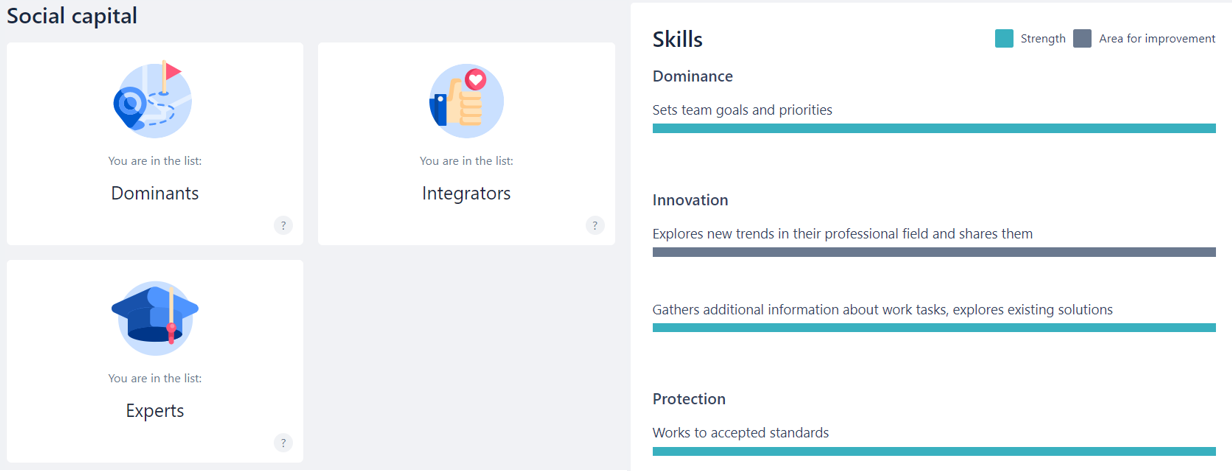
Task: Select the Dominance skills heading
Action: (693, 76)
